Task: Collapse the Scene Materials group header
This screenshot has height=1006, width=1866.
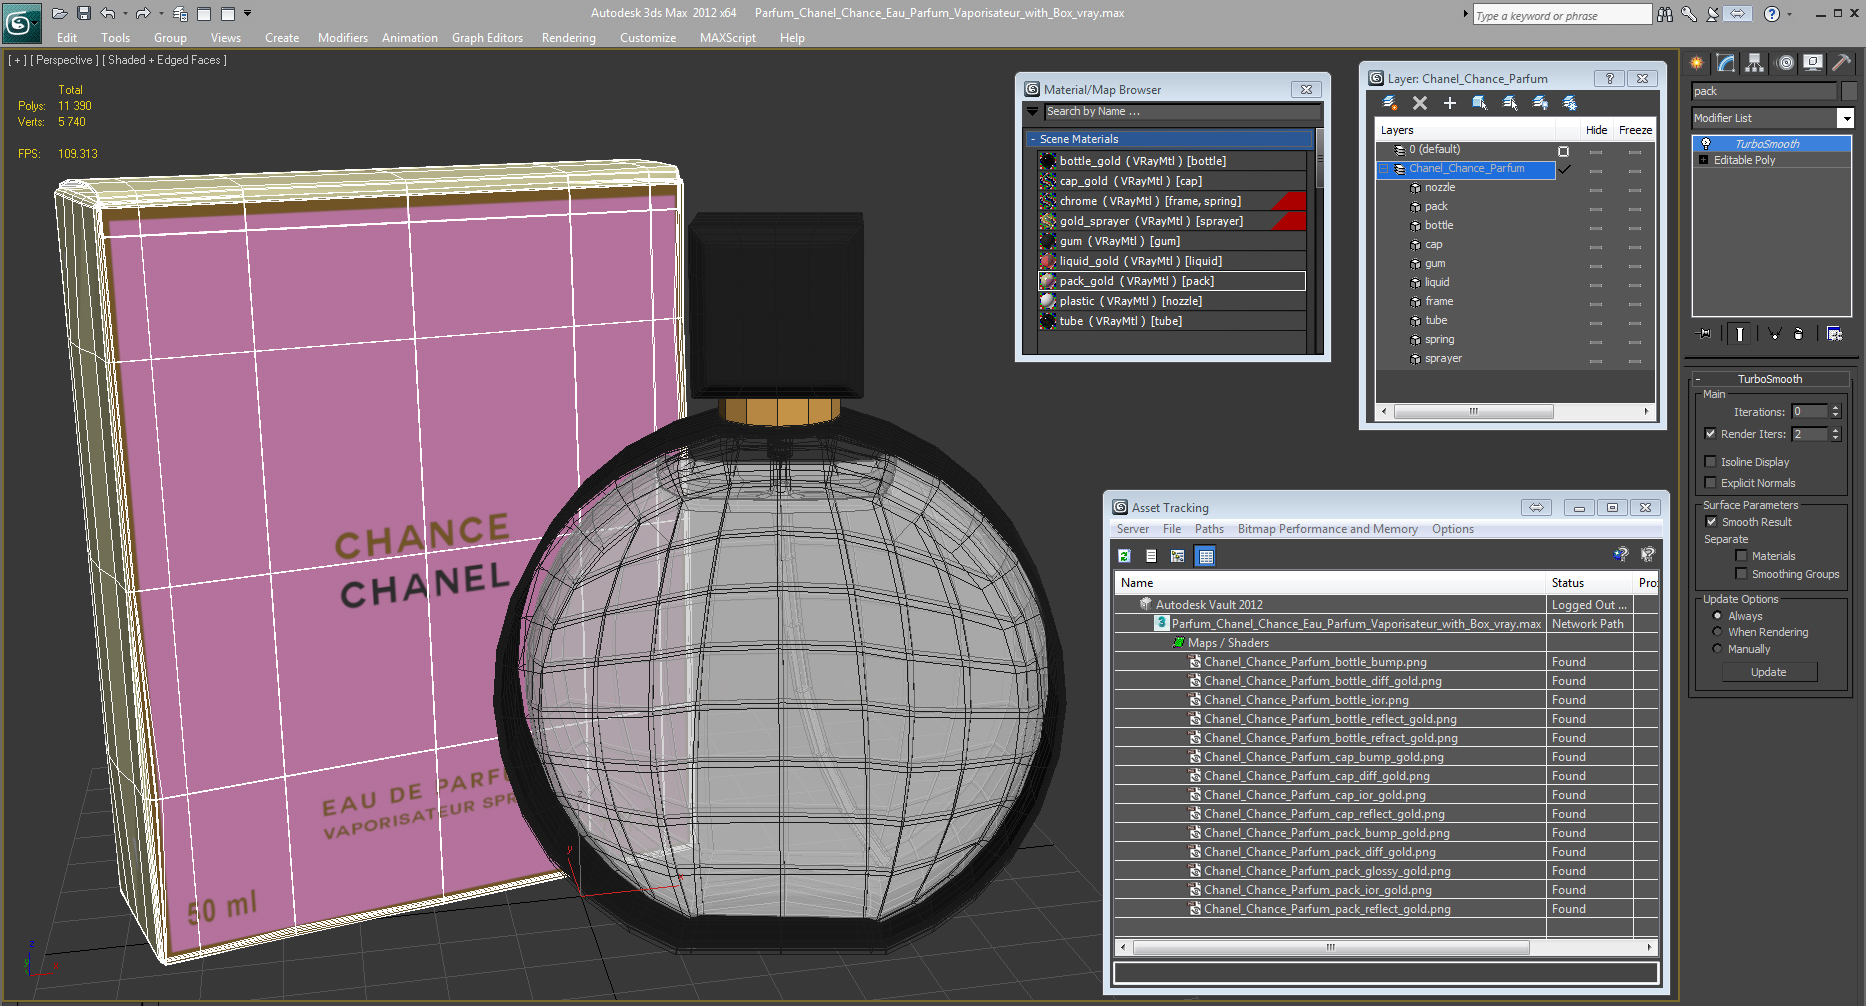Action: point(1169,139)
